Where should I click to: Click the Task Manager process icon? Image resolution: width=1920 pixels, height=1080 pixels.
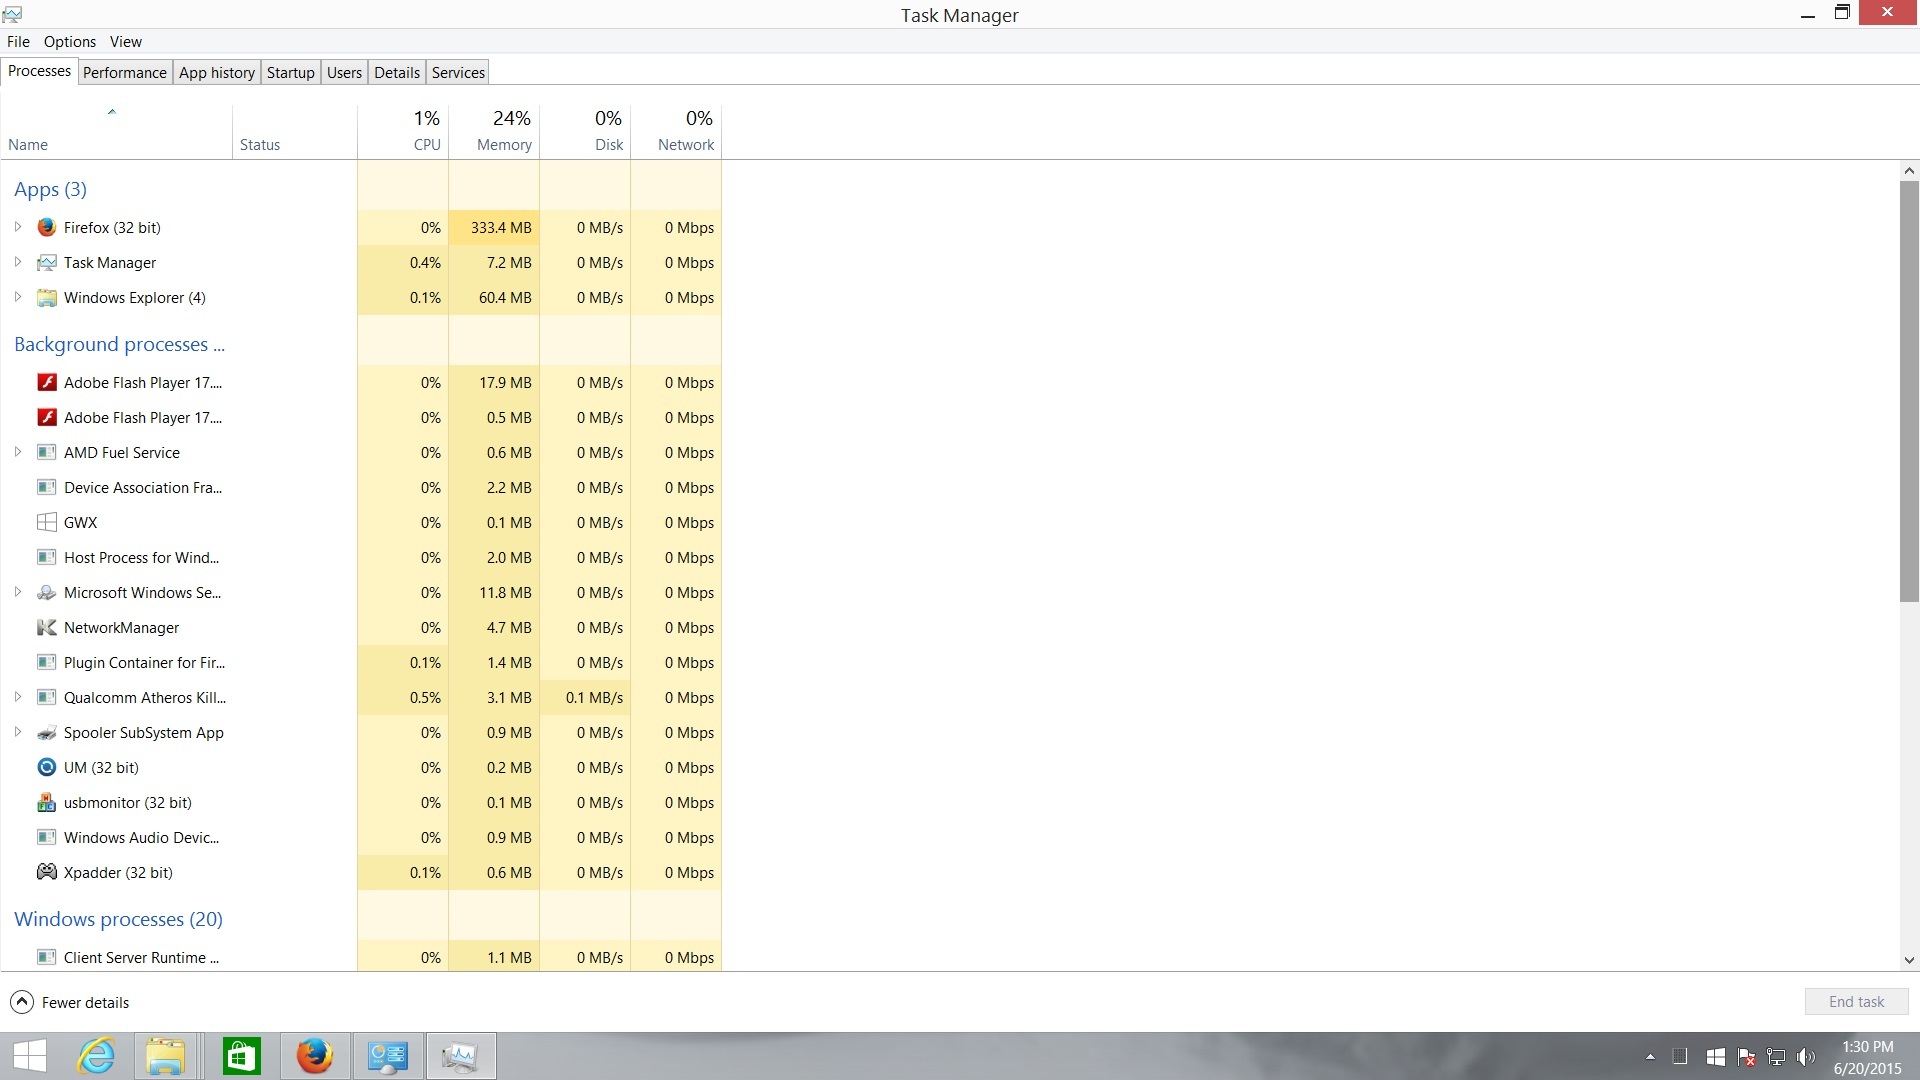click(x=46, y=262)
